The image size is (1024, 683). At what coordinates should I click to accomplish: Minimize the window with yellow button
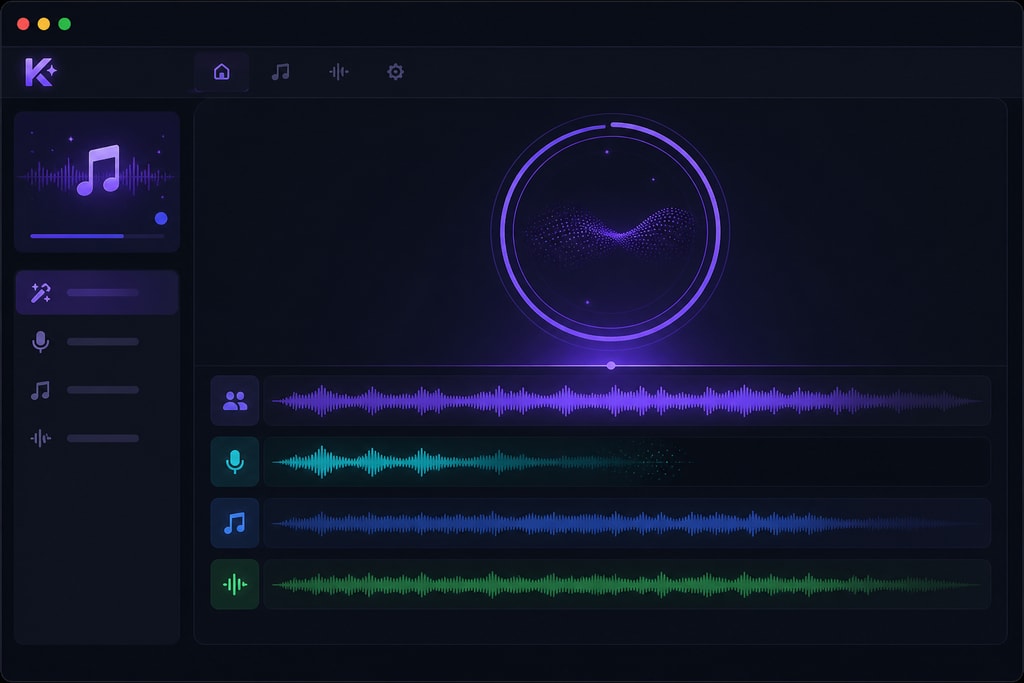coord(44,24)
